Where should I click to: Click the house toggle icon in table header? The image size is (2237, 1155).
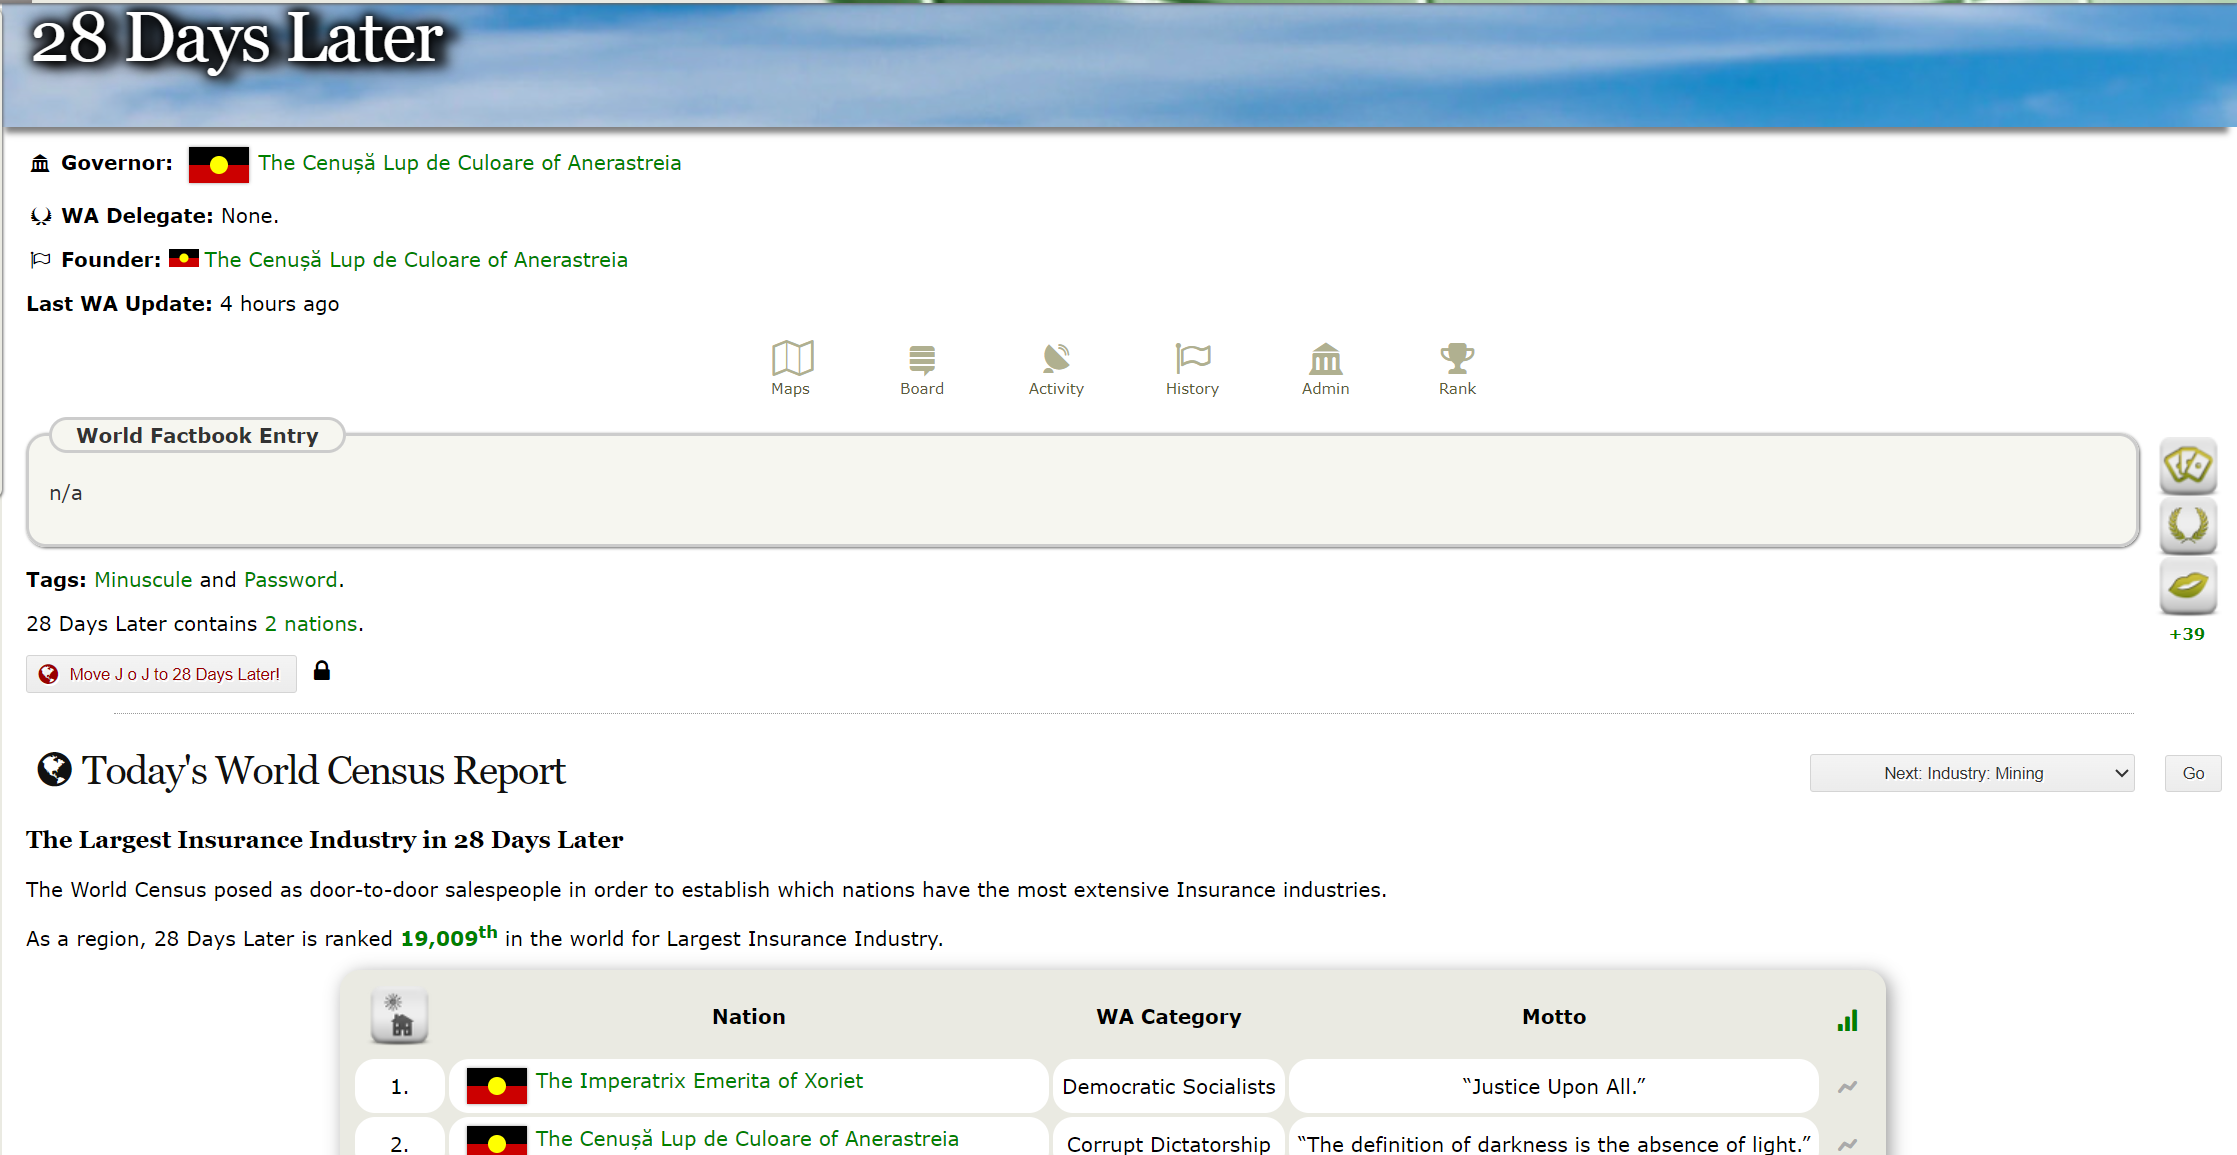(x=400, y=1017)
